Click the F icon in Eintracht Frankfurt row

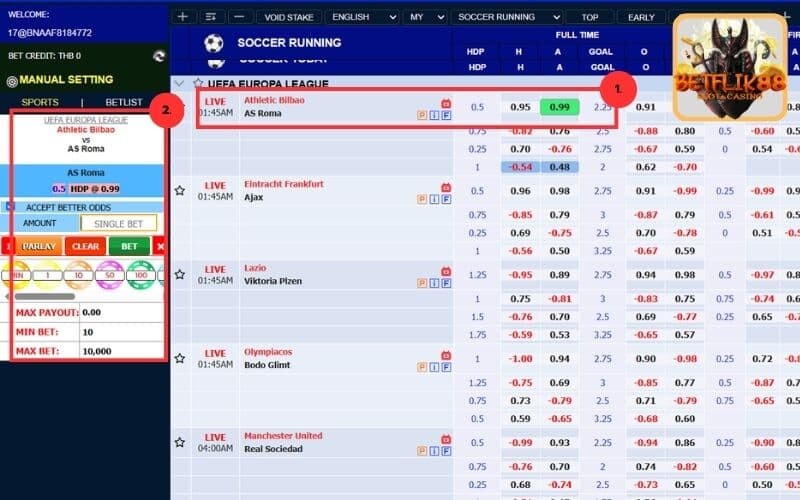[x=446, y=199]
